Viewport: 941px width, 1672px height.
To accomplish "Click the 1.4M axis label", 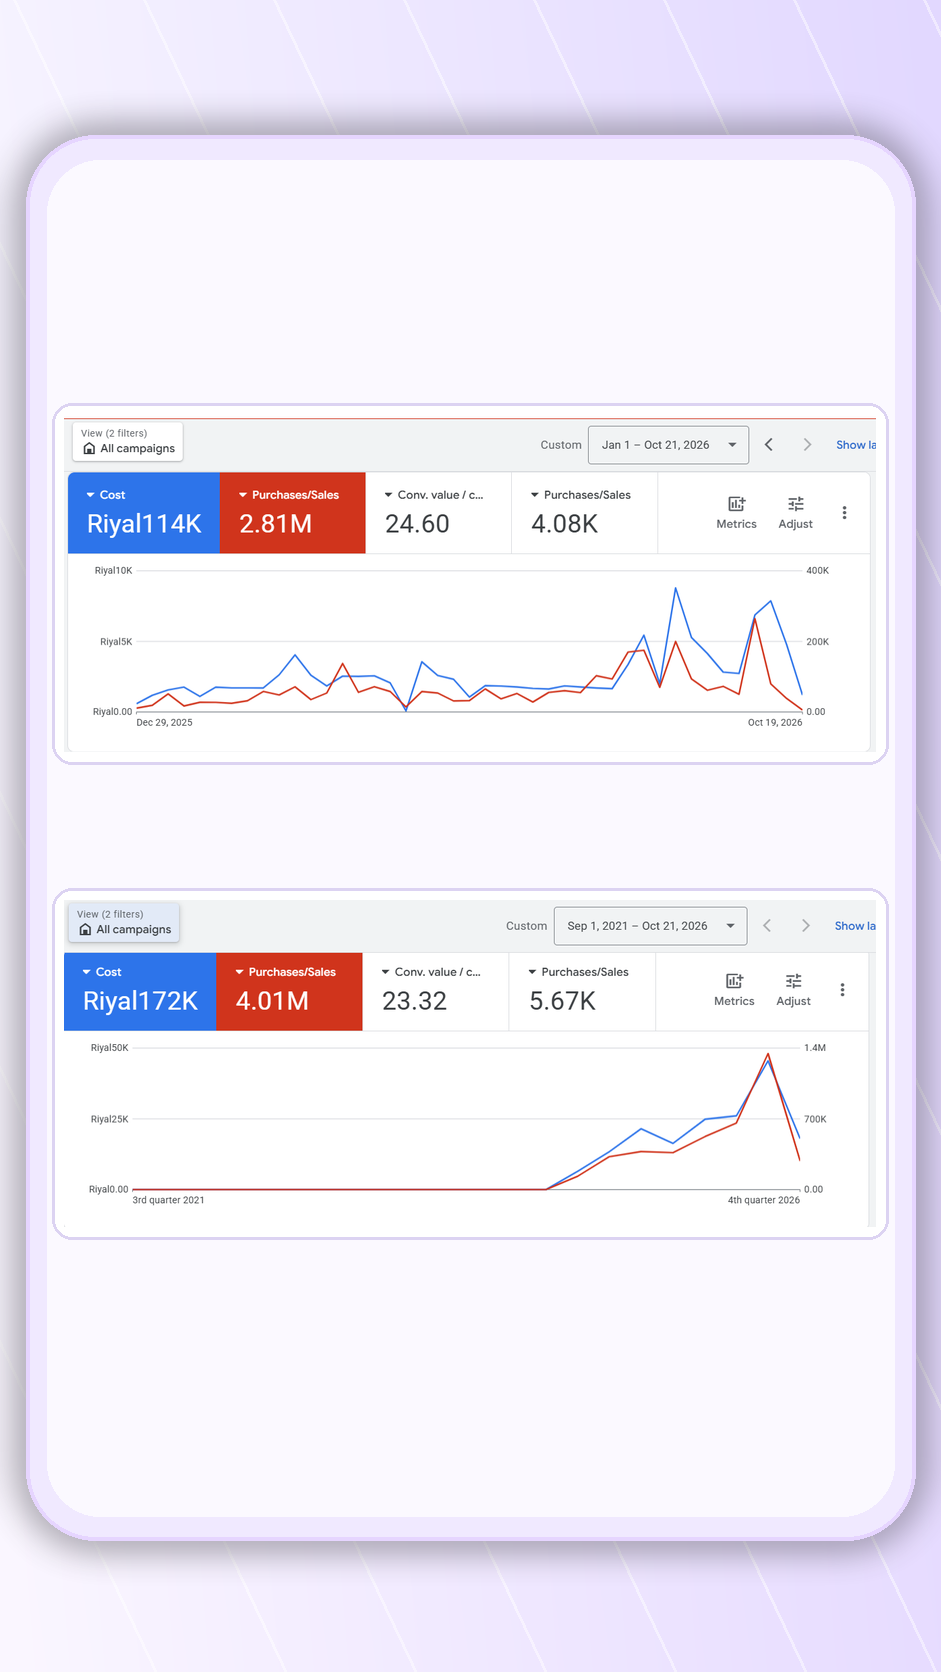I will [815, 1048].
